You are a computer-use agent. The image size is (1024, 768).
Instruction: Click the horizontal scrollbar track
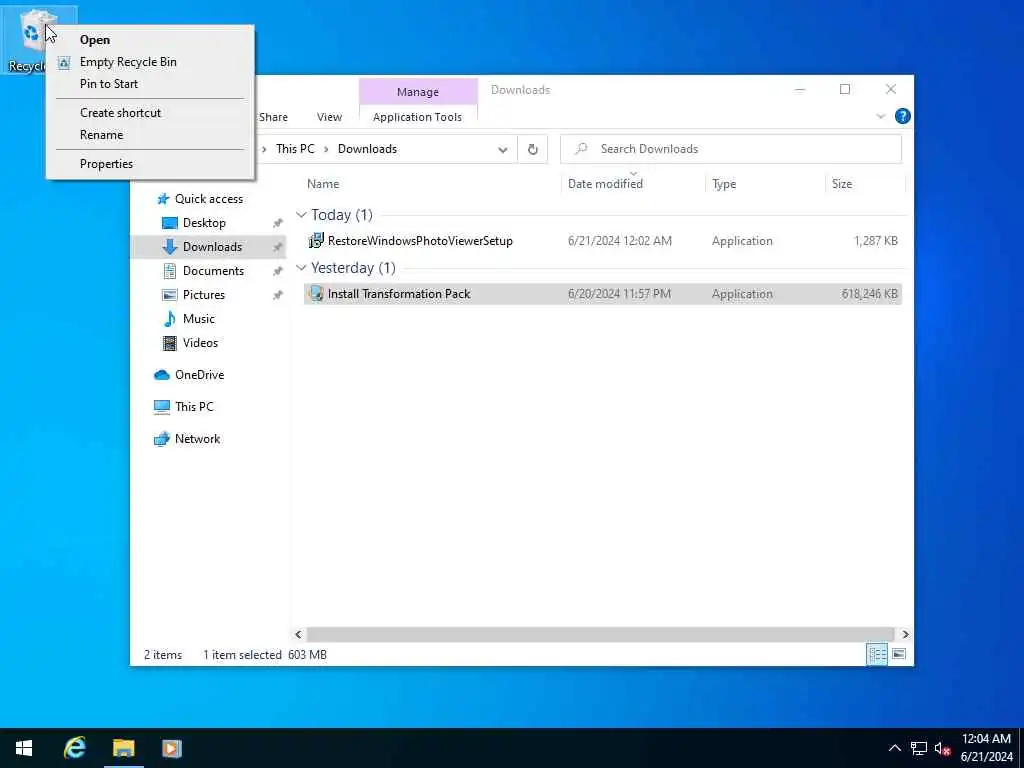600,635
